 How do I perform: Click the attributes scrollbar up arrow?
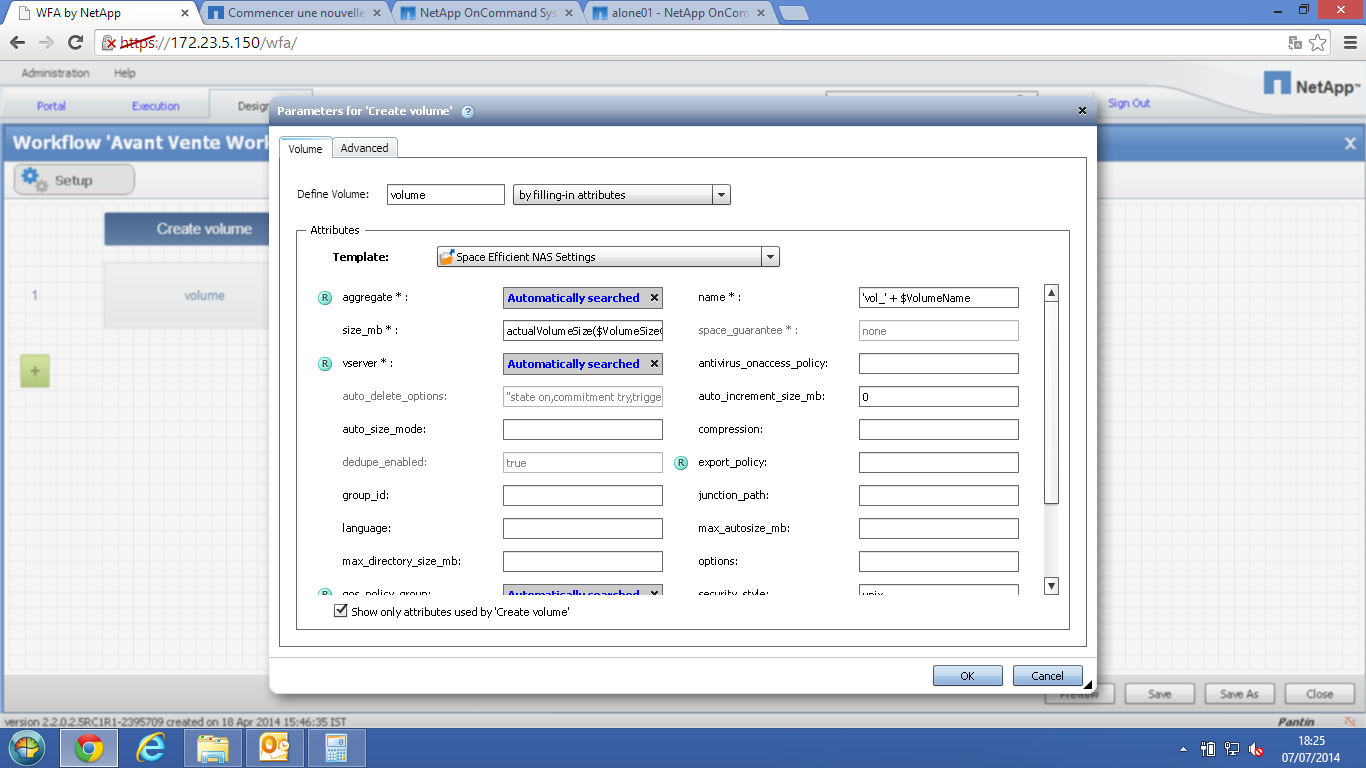(1051, 292)
